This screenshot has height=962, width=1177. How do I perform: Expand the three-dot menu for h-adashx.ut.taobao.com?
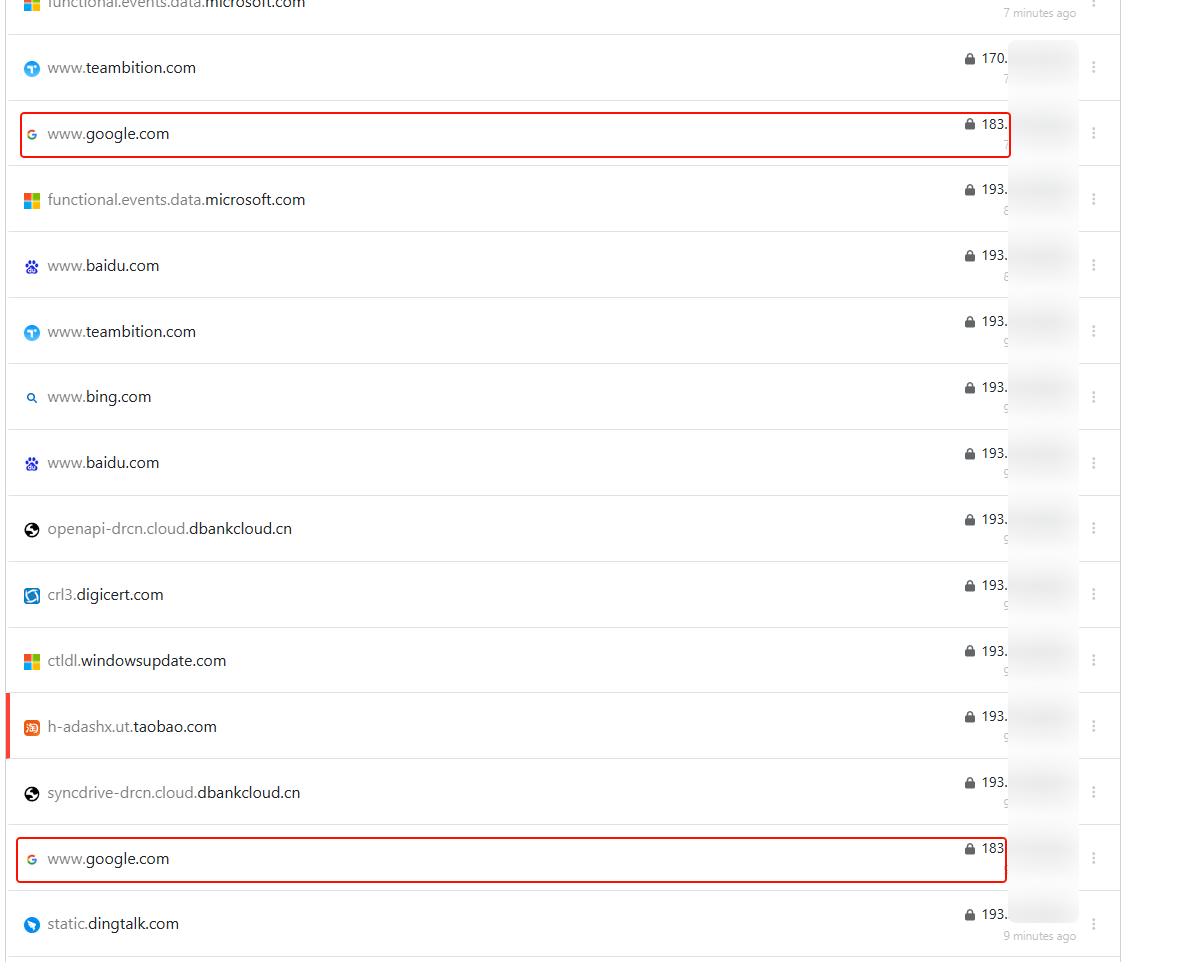tap(1094, 727)
